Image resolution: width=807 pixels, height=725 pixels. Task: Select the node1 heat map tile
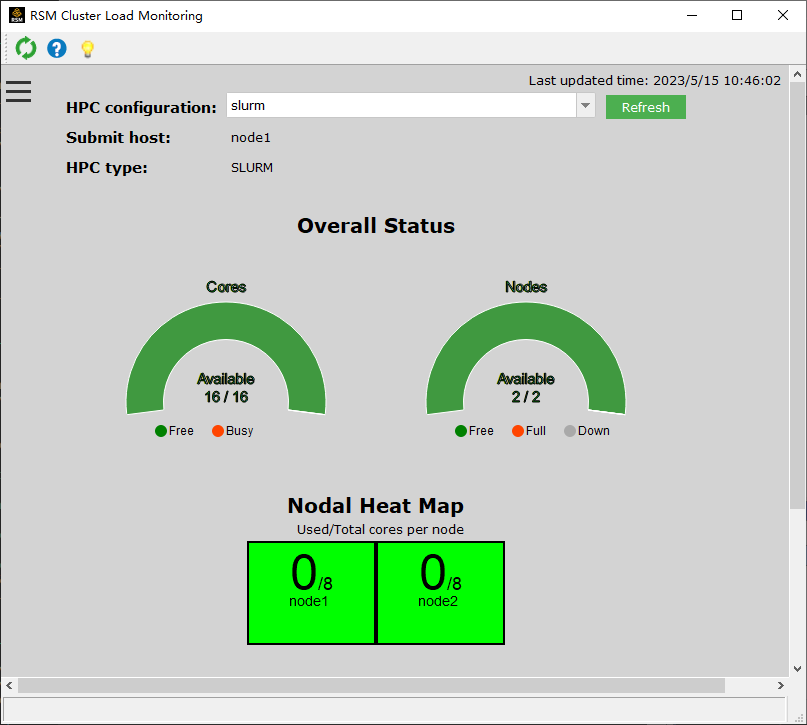311,593
